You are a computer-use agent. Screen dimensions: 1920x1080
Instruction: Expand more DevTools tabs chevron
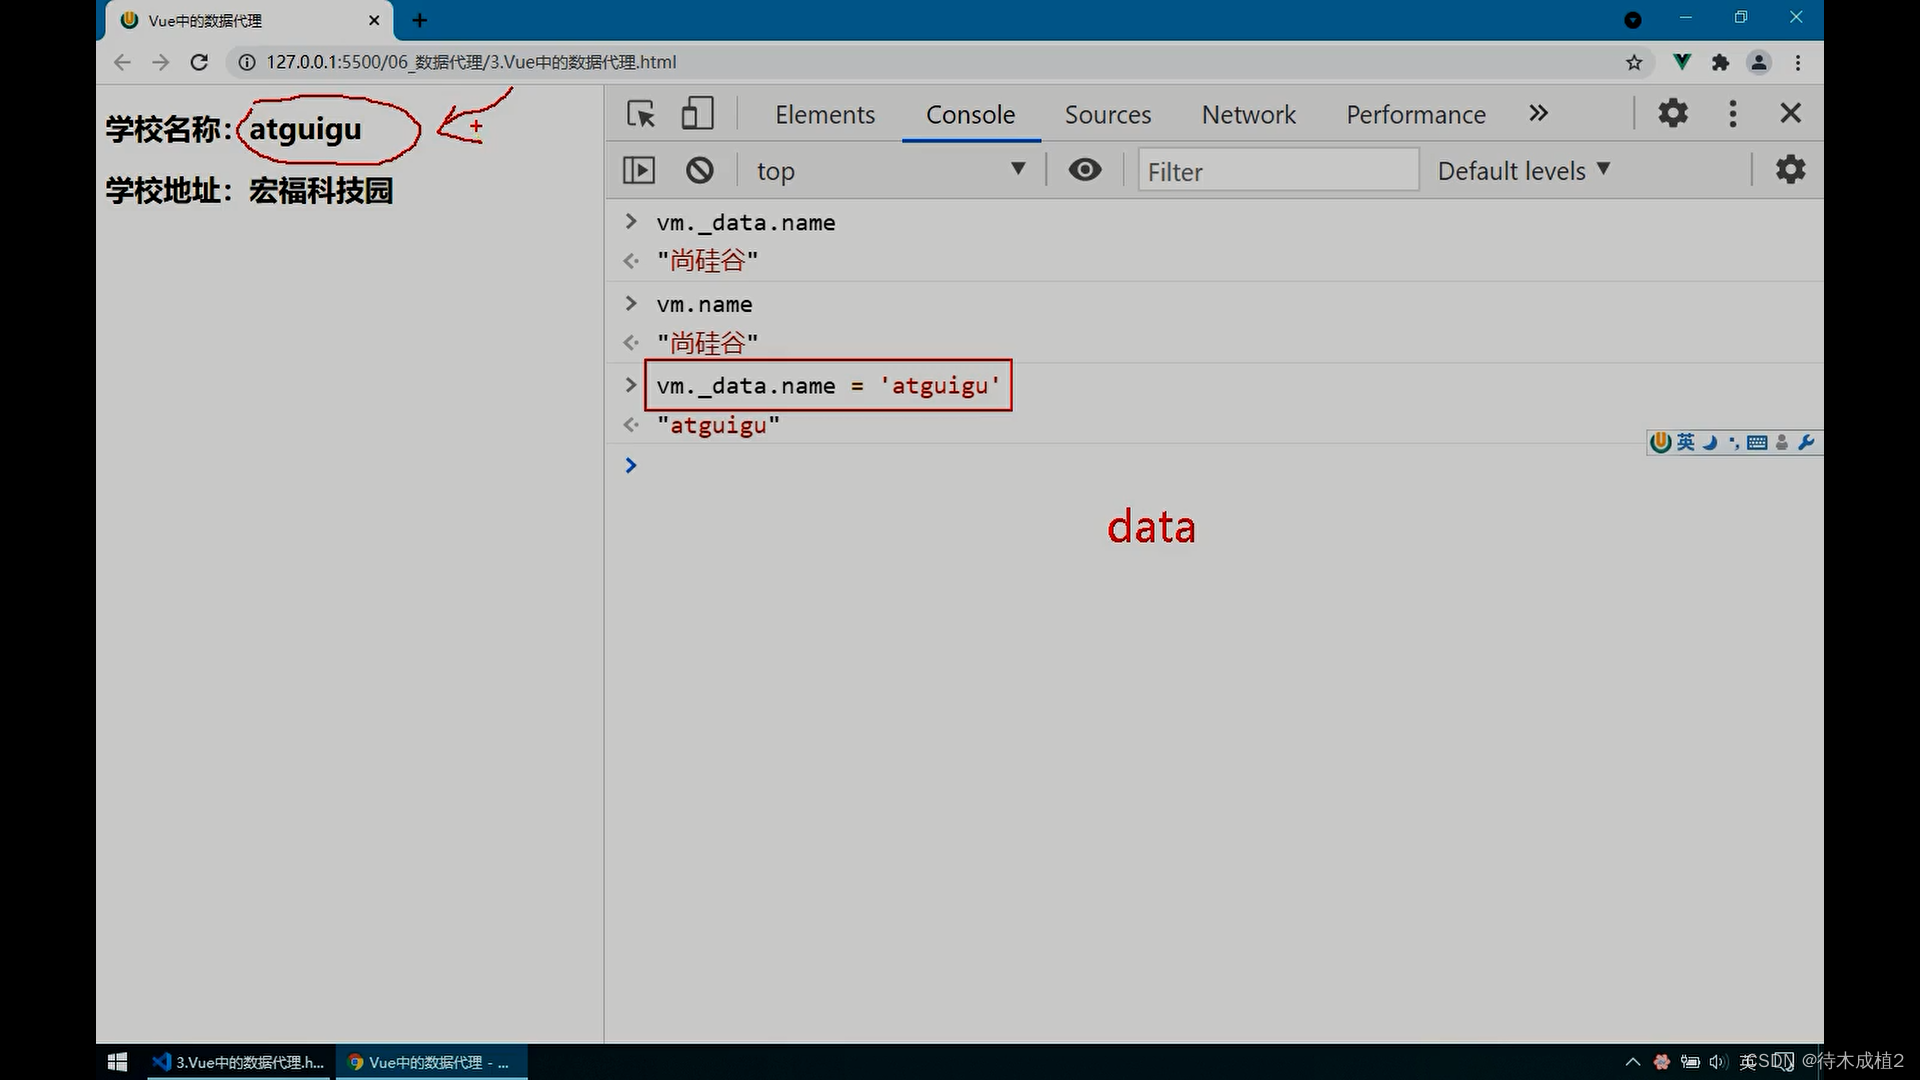coord(1538,113)
